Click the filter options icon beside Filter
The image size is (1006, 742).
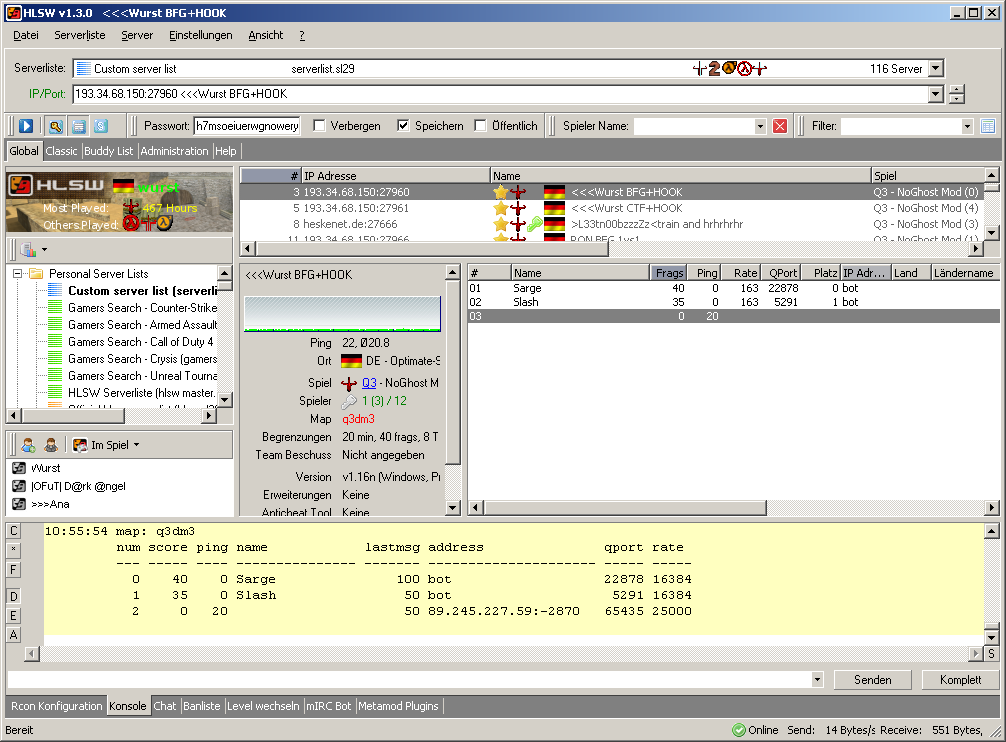[x=988, y=126]
